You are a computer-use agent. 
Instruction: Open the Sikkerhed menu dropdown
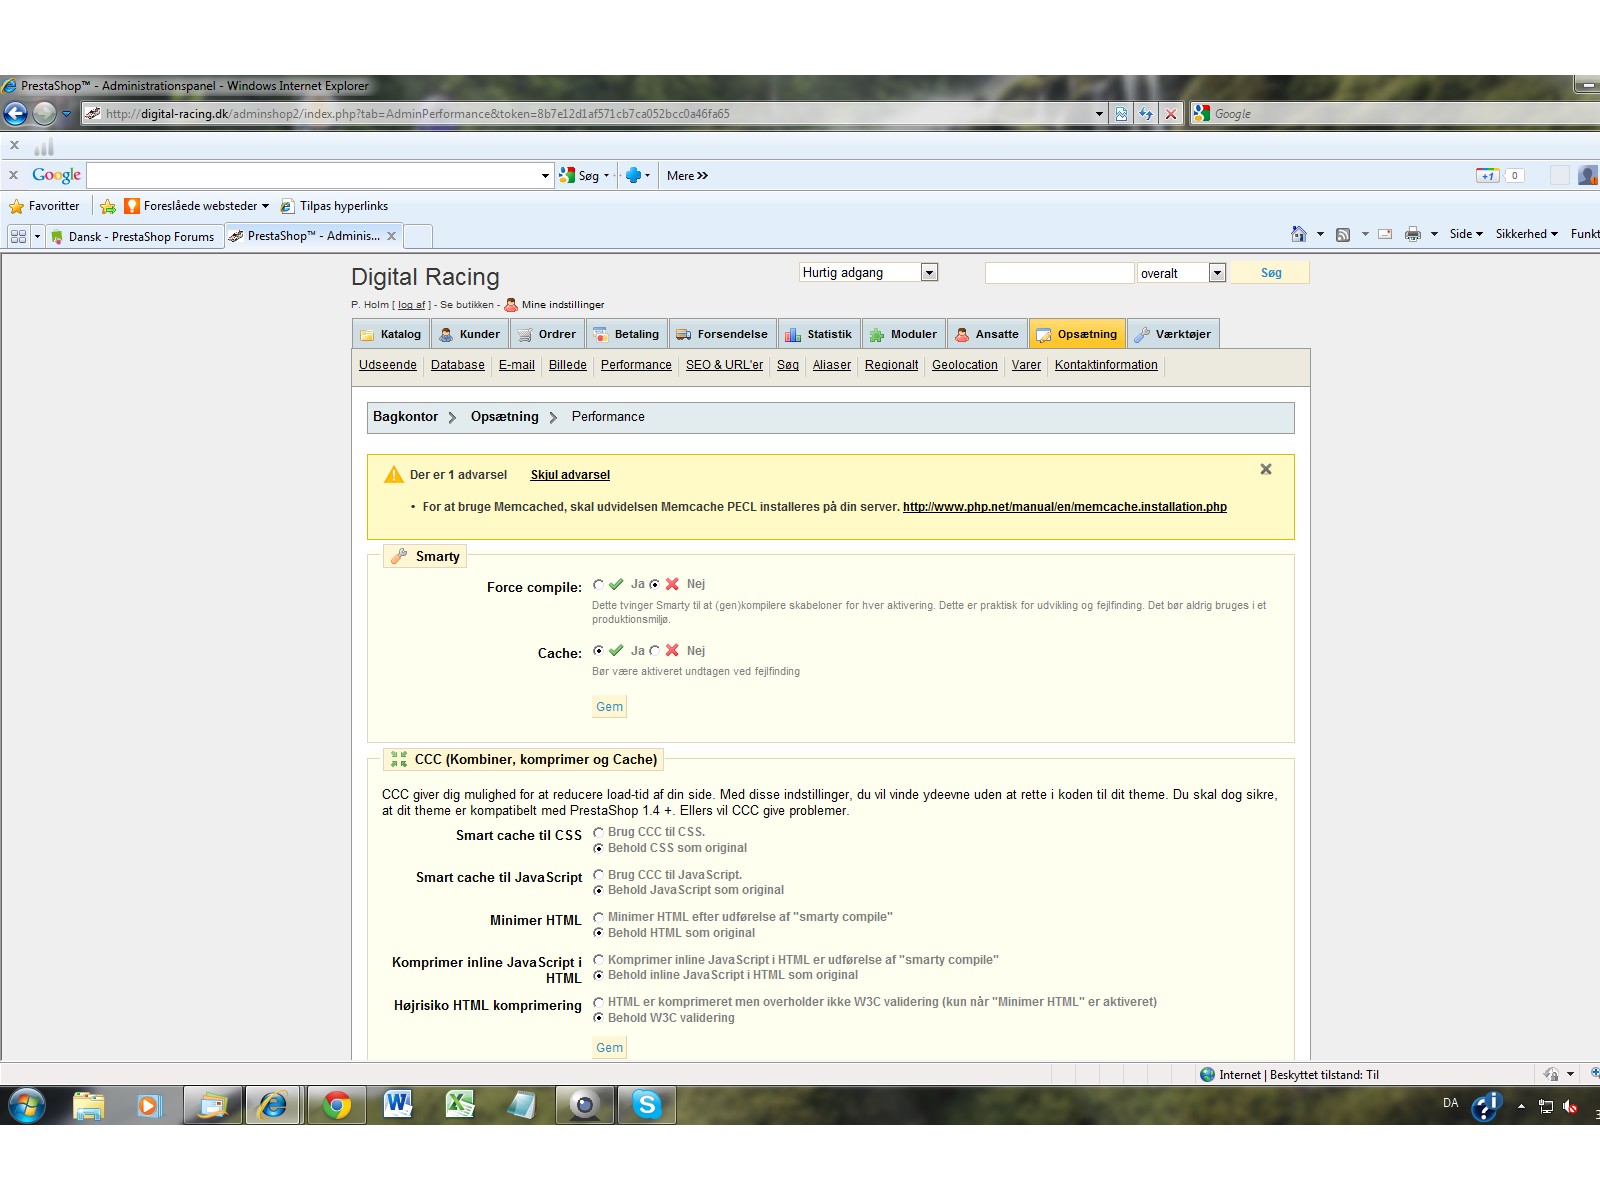click(1526, 234)
